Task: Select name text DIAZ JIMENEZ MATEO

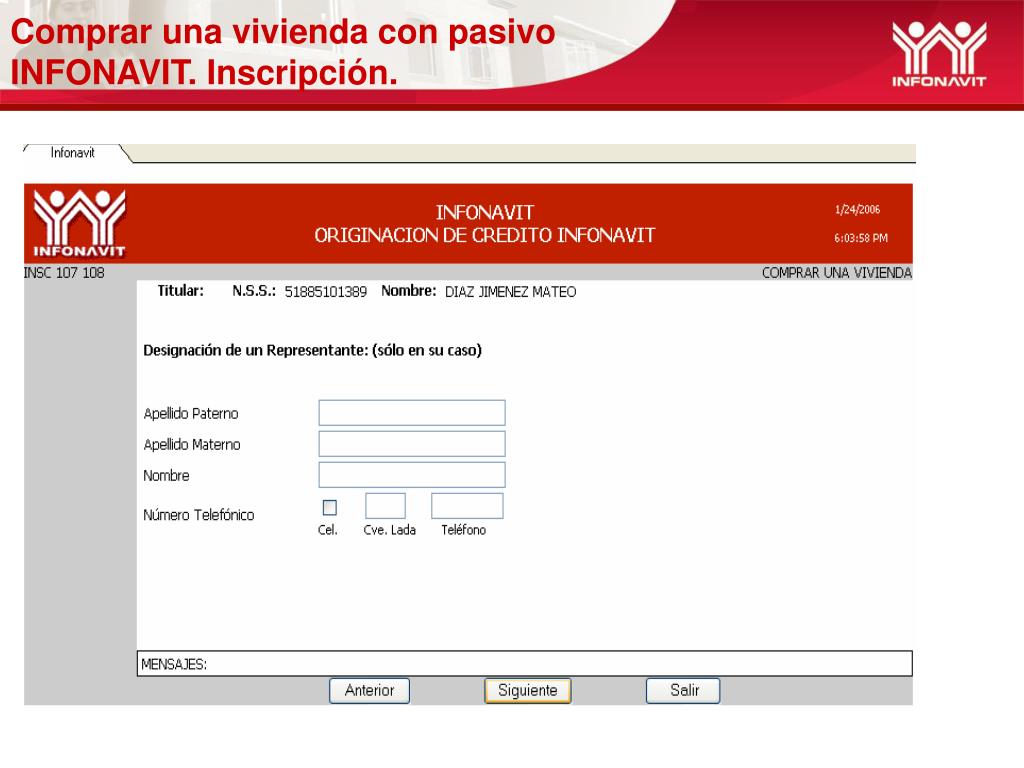Action: pyautogui.click(x=511, y=292)
